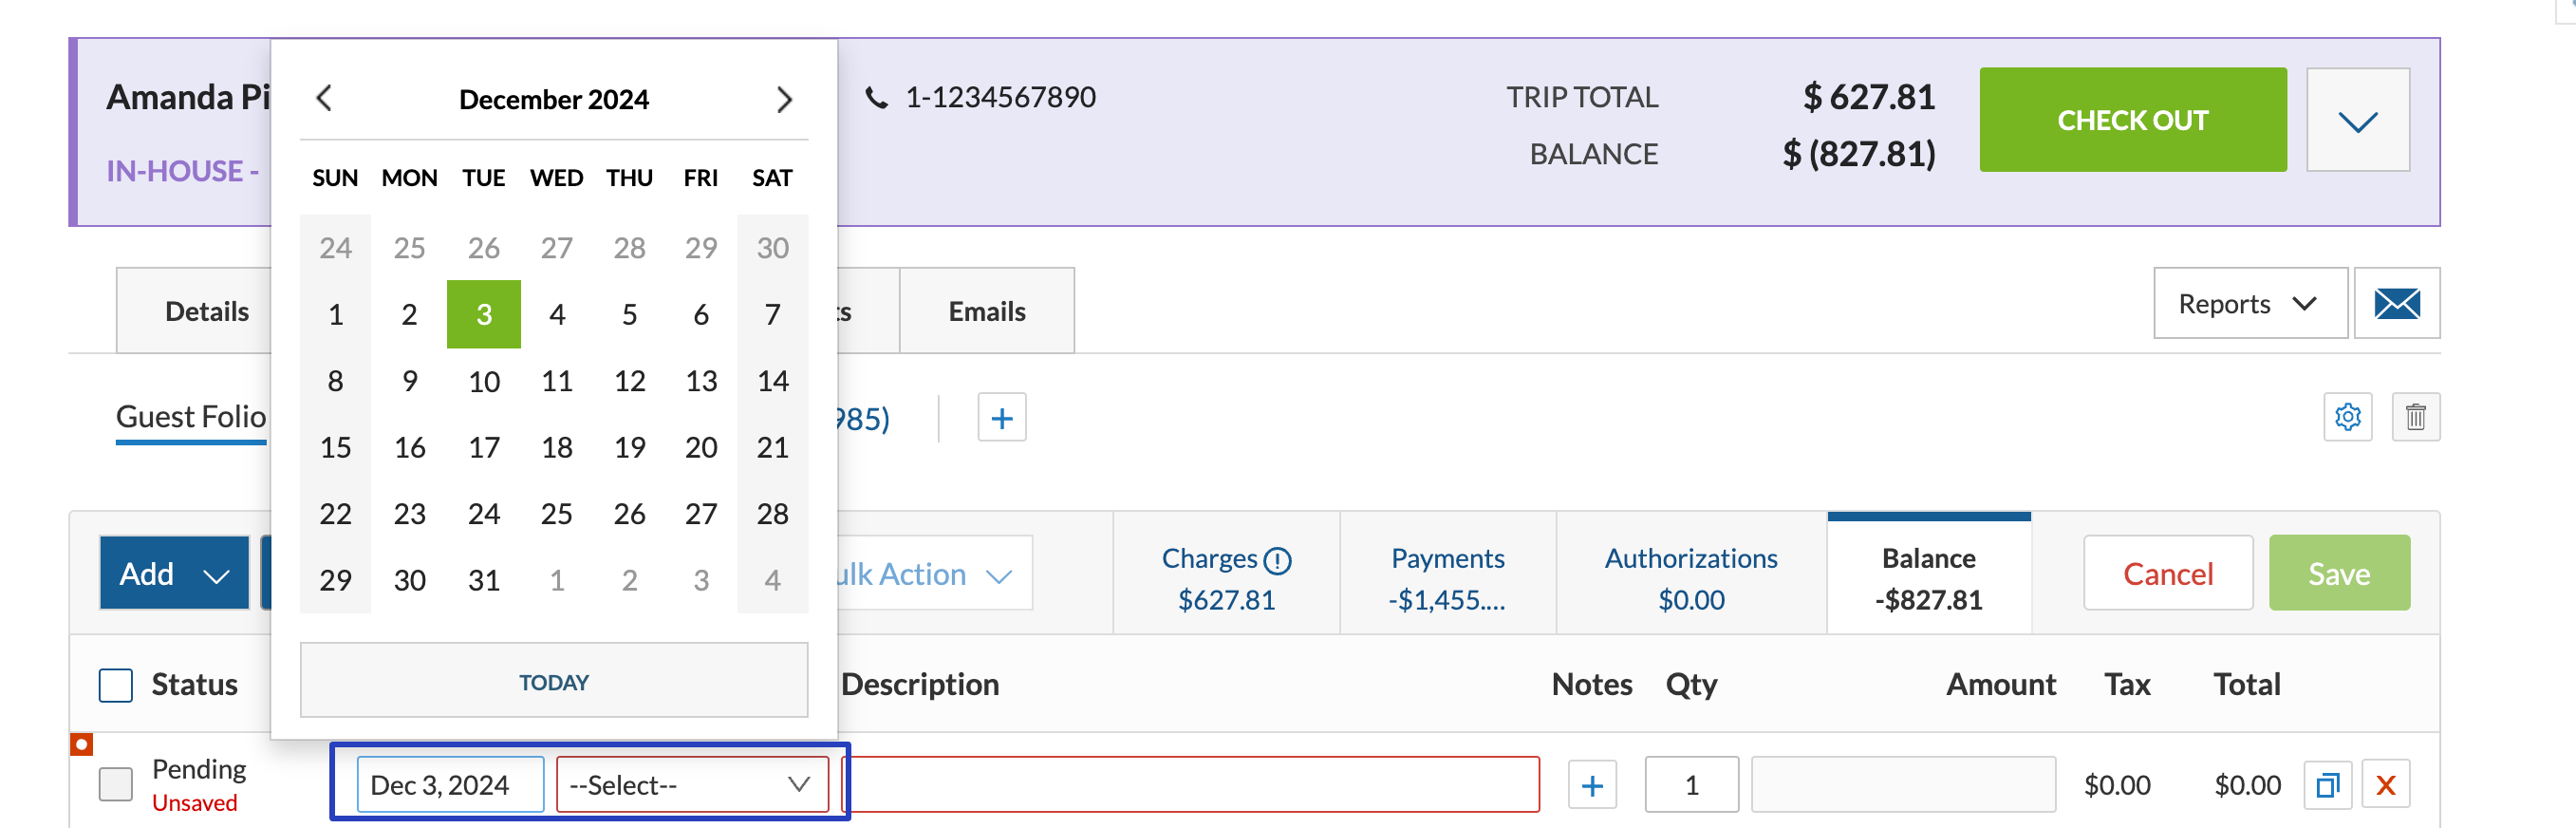2576x828 pixels.
Task: Switch to the Emails tab
Action: pos(986,311)
